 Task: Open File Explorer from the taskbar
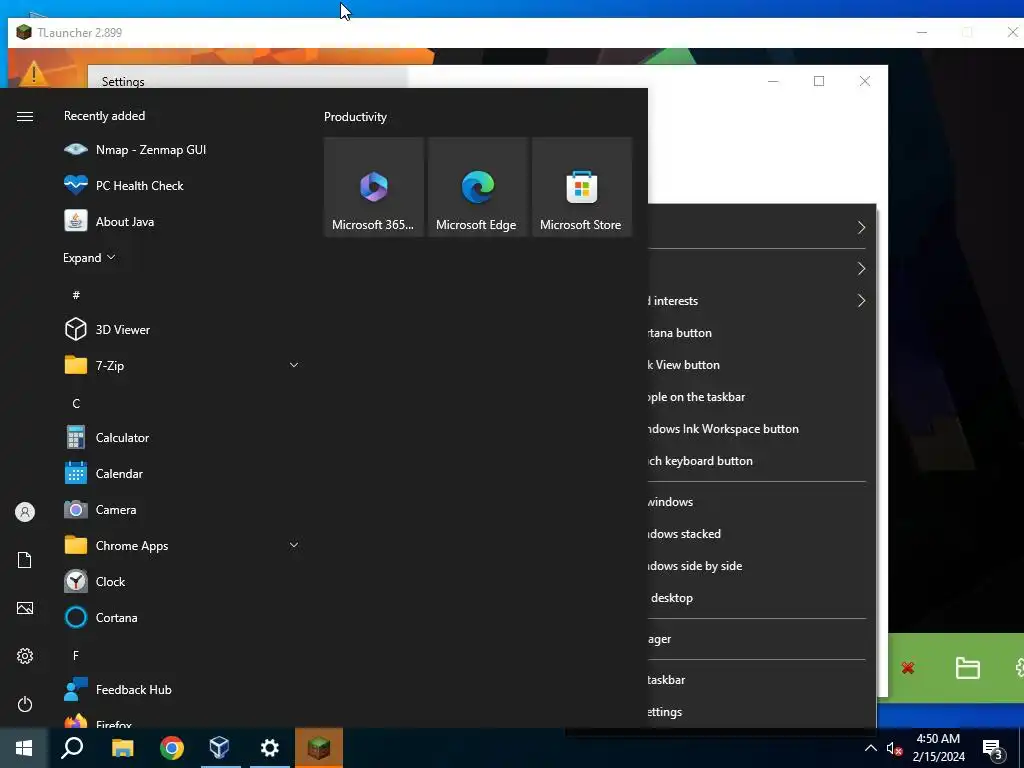coord(122,748)
